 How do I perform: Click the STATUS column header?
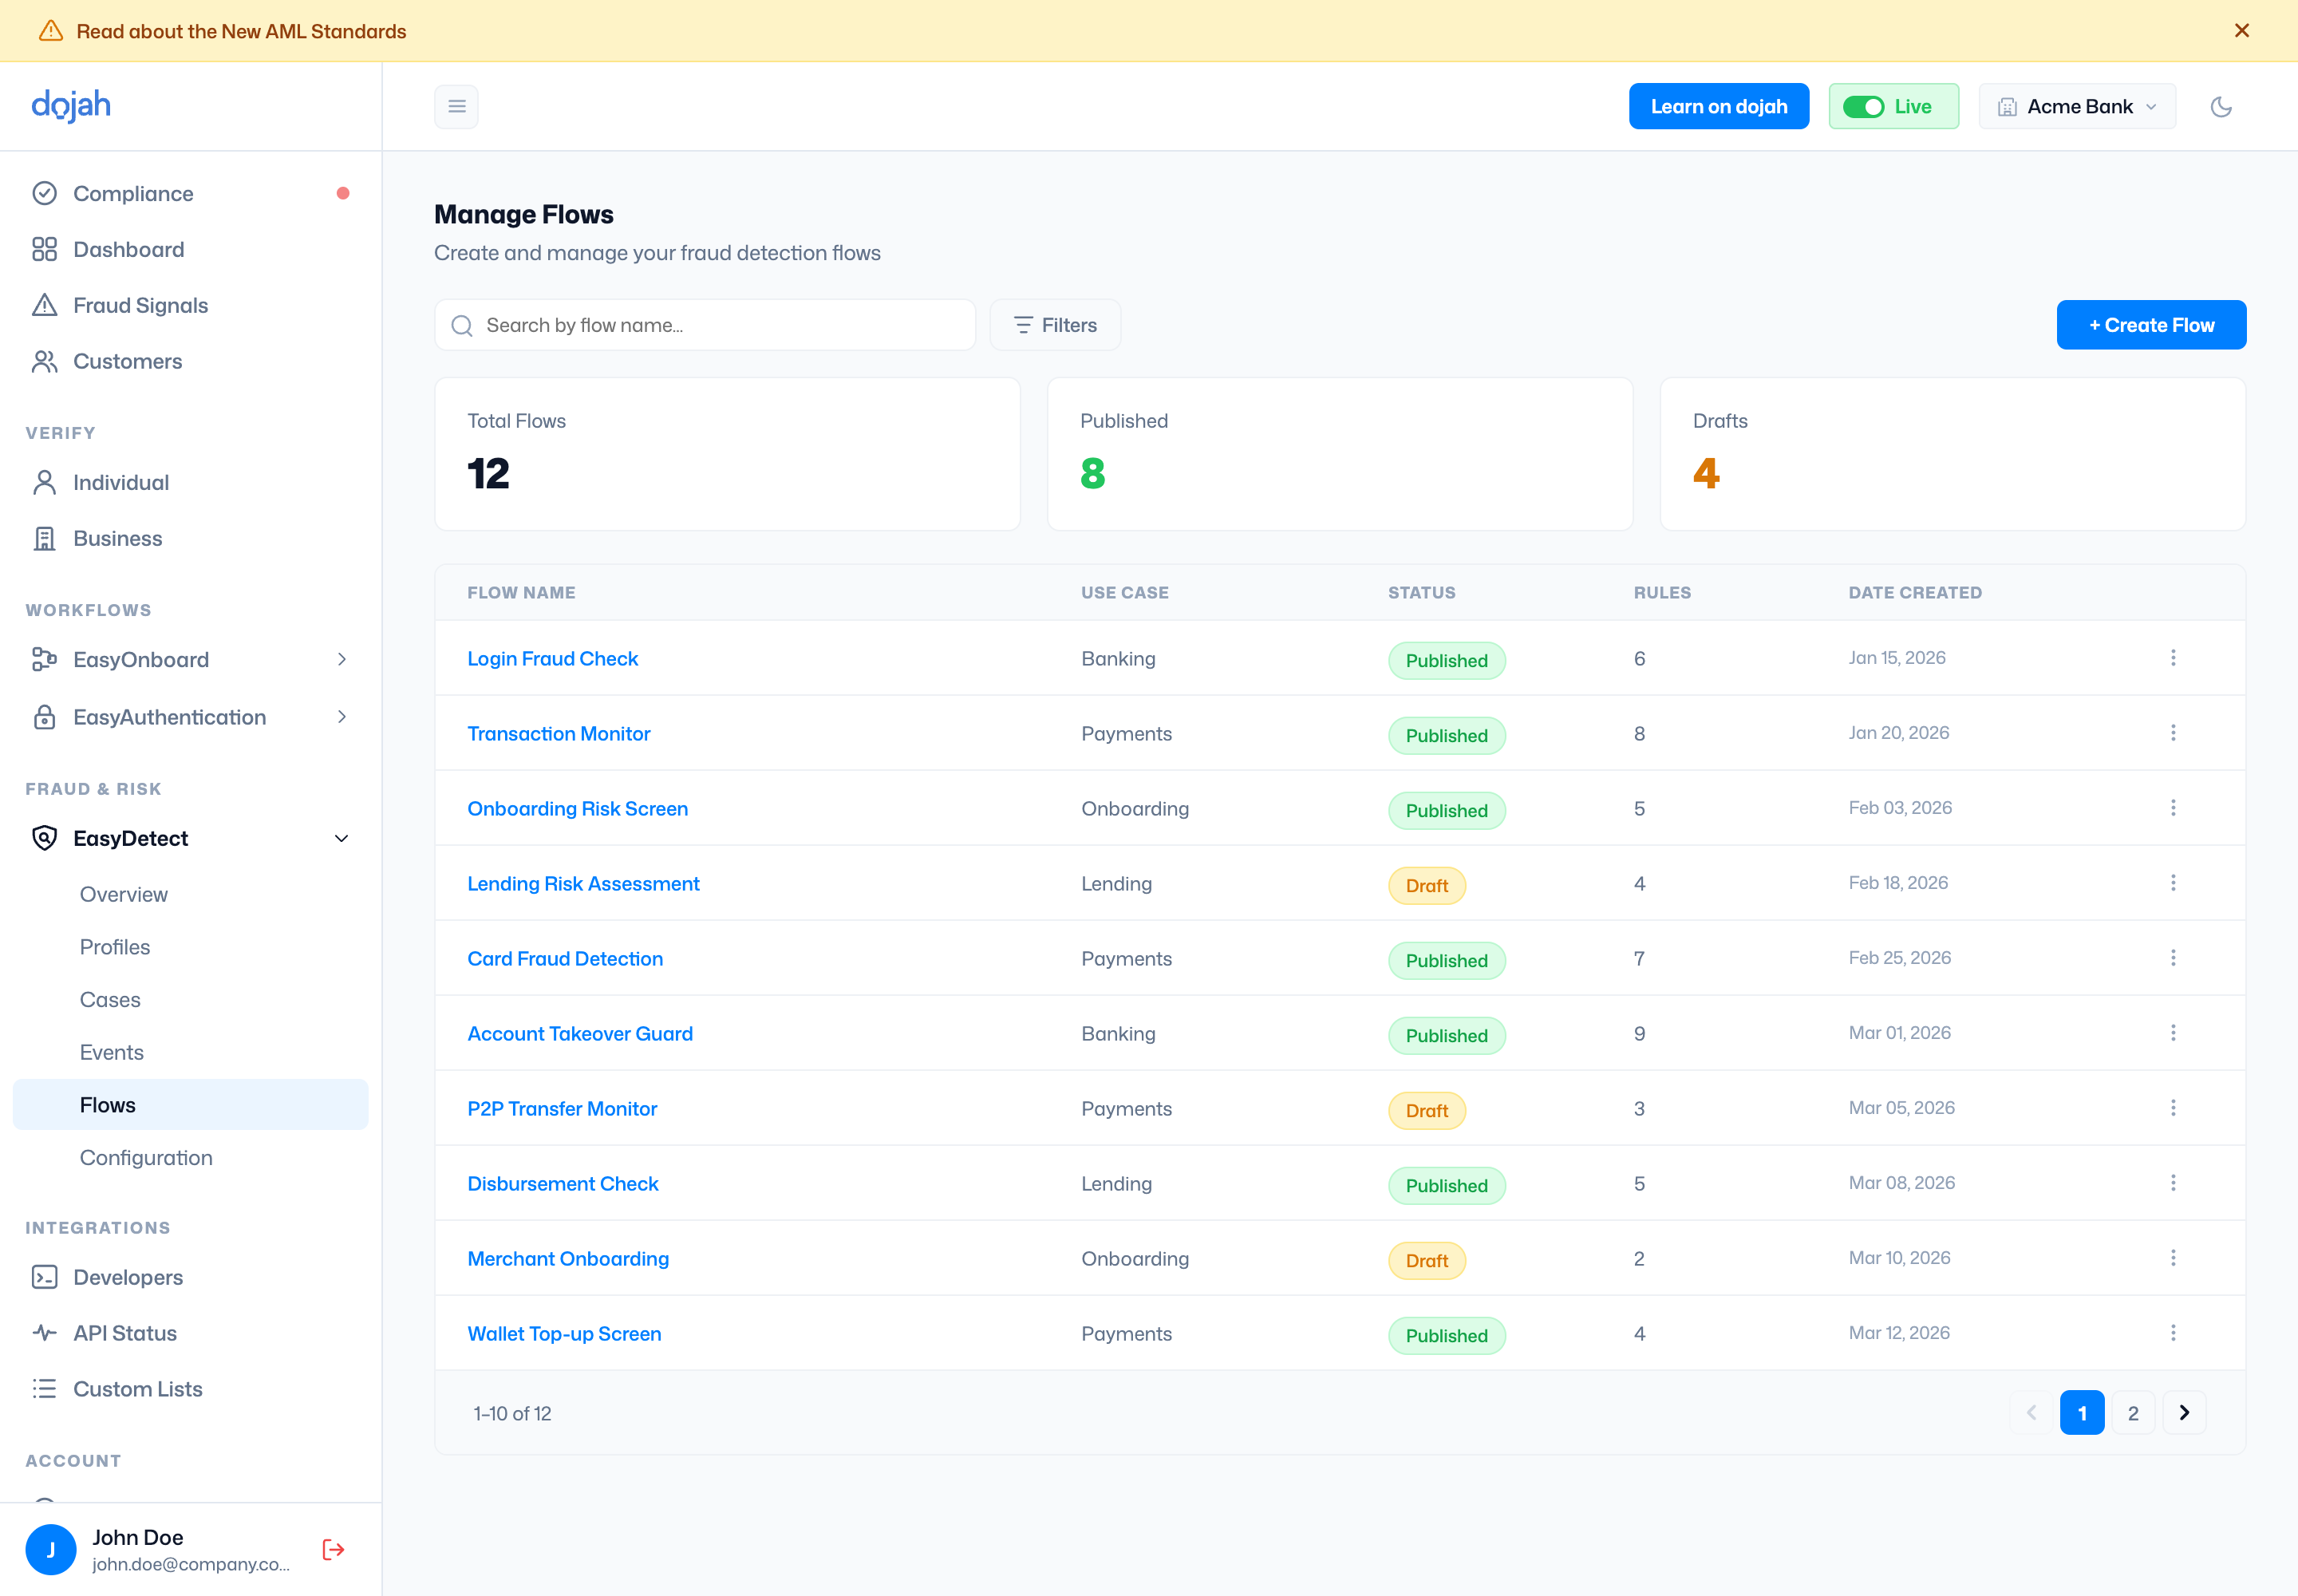(x=1421, y=593)
